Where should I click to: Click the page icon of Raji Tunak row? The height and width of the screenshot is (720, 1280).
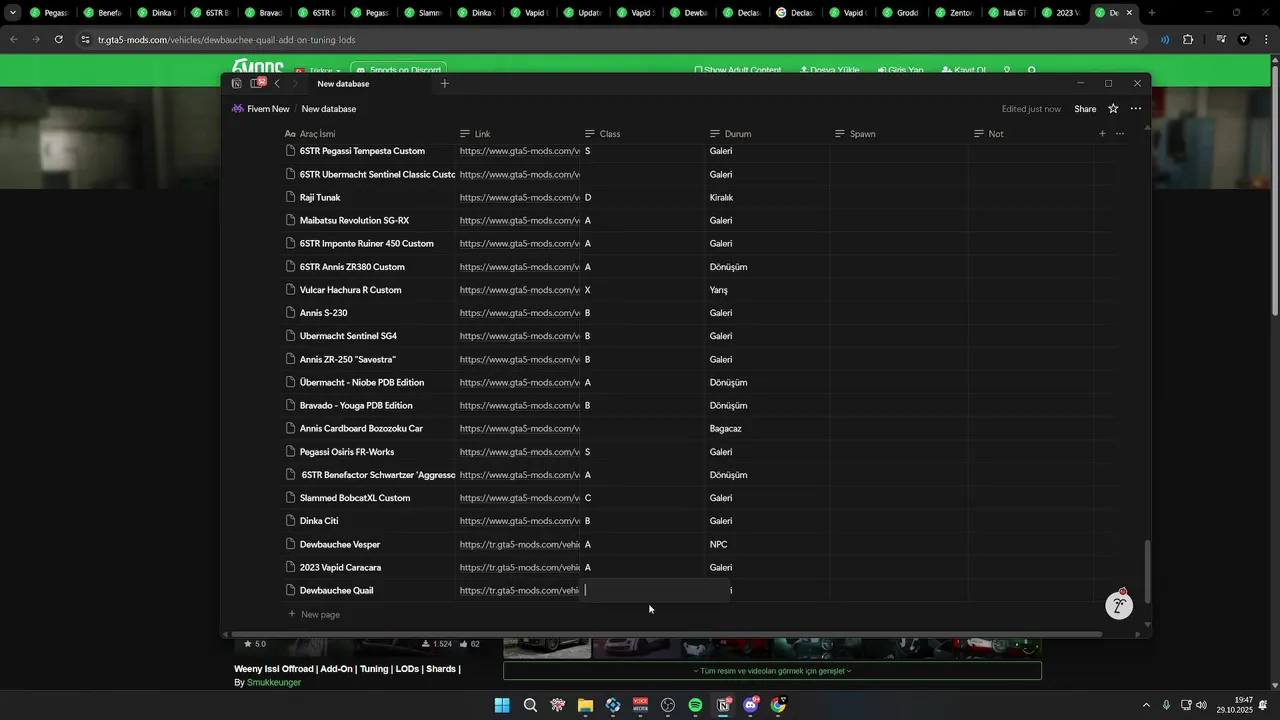click(291, 198)
